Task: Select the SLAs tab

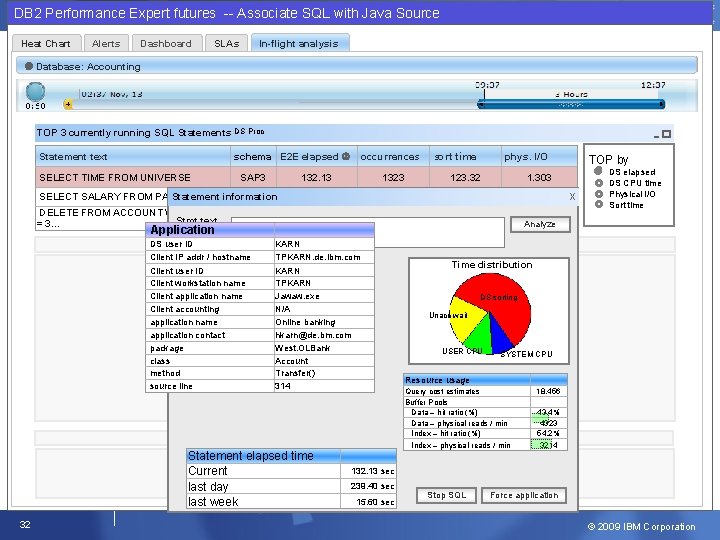Action: [x=226, y=43]
